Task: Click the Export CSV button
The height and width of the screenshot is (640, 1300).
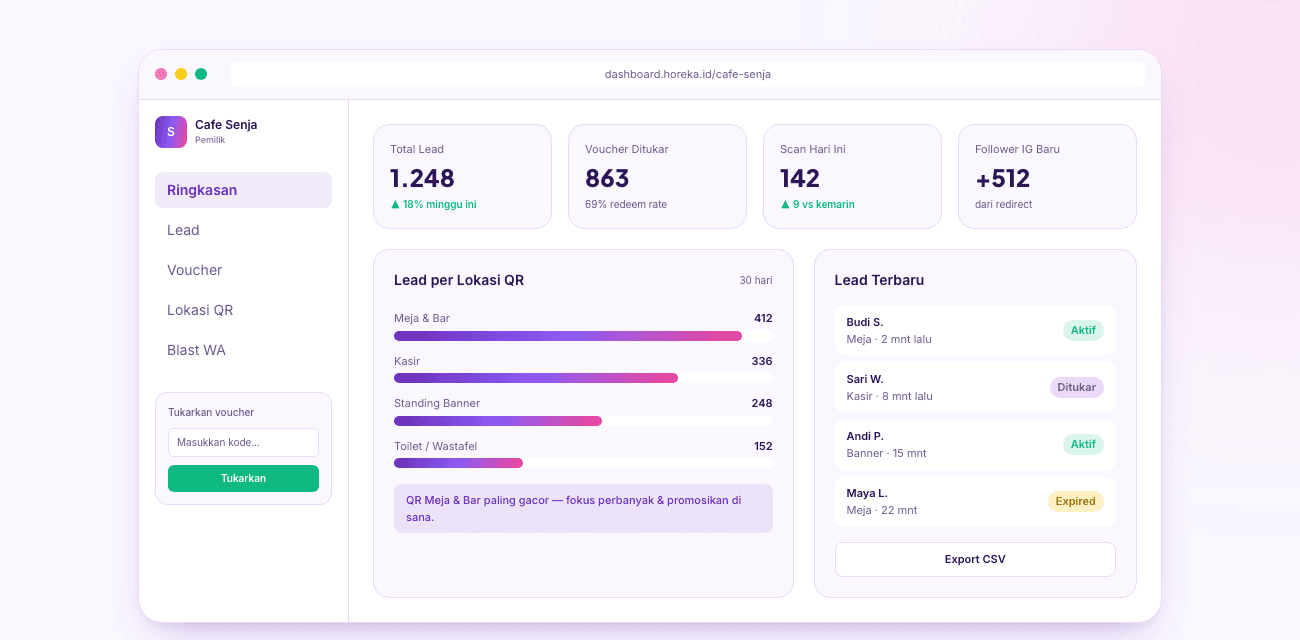Action: pyautogui.click(x=975, y=559)
